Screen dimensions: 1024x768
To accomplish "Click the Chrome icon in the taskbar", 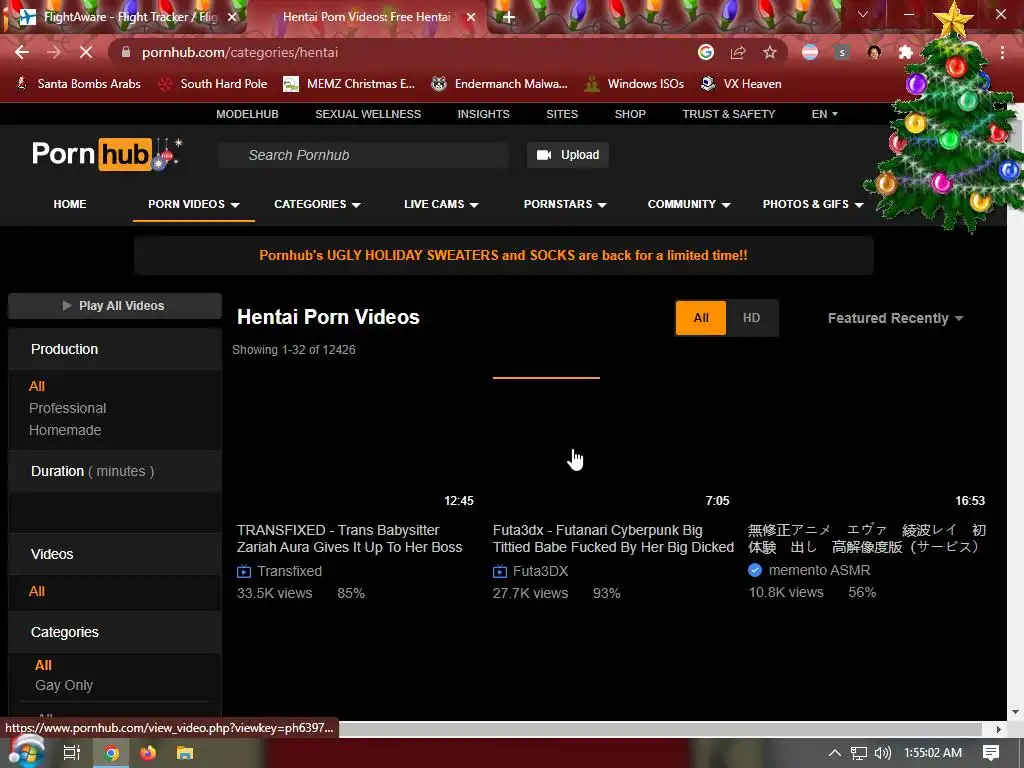I will coord(112,753).
